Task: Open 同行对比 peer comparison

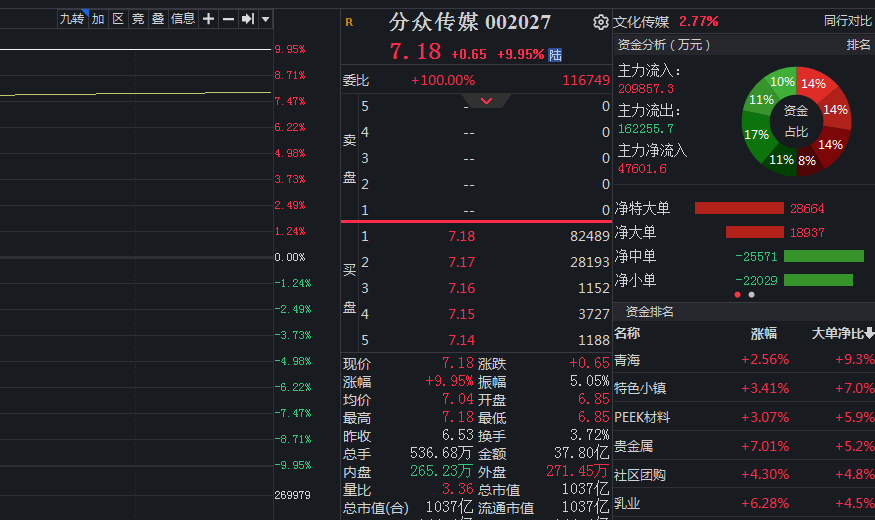Action: 848,21
